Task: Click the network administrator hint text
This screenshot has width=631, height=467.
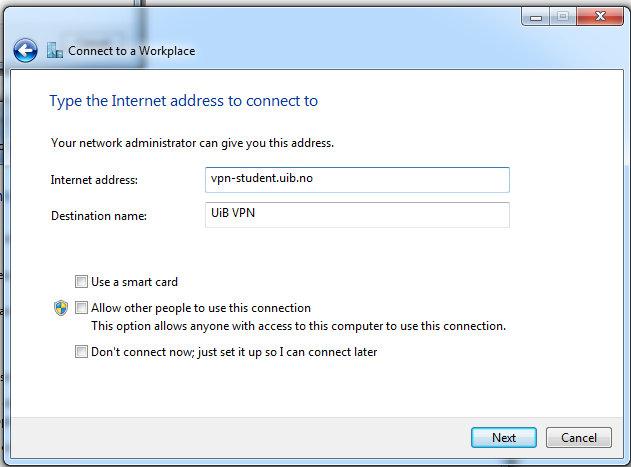Action: (192, 143)
